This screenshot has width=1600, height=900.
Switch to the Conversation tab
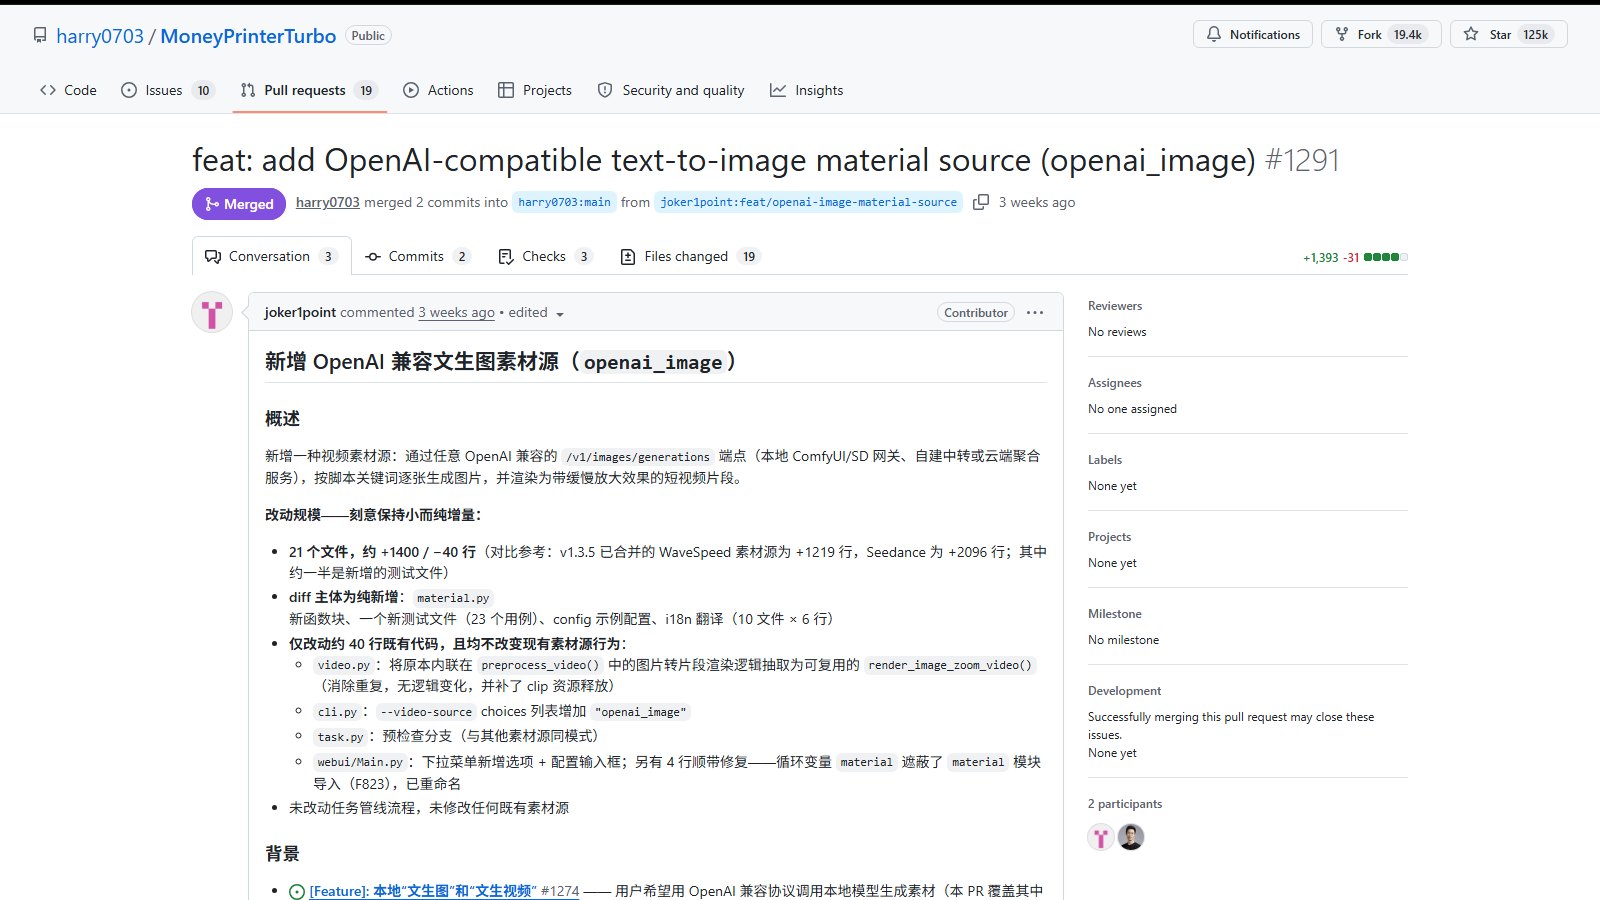pos(272,256)
